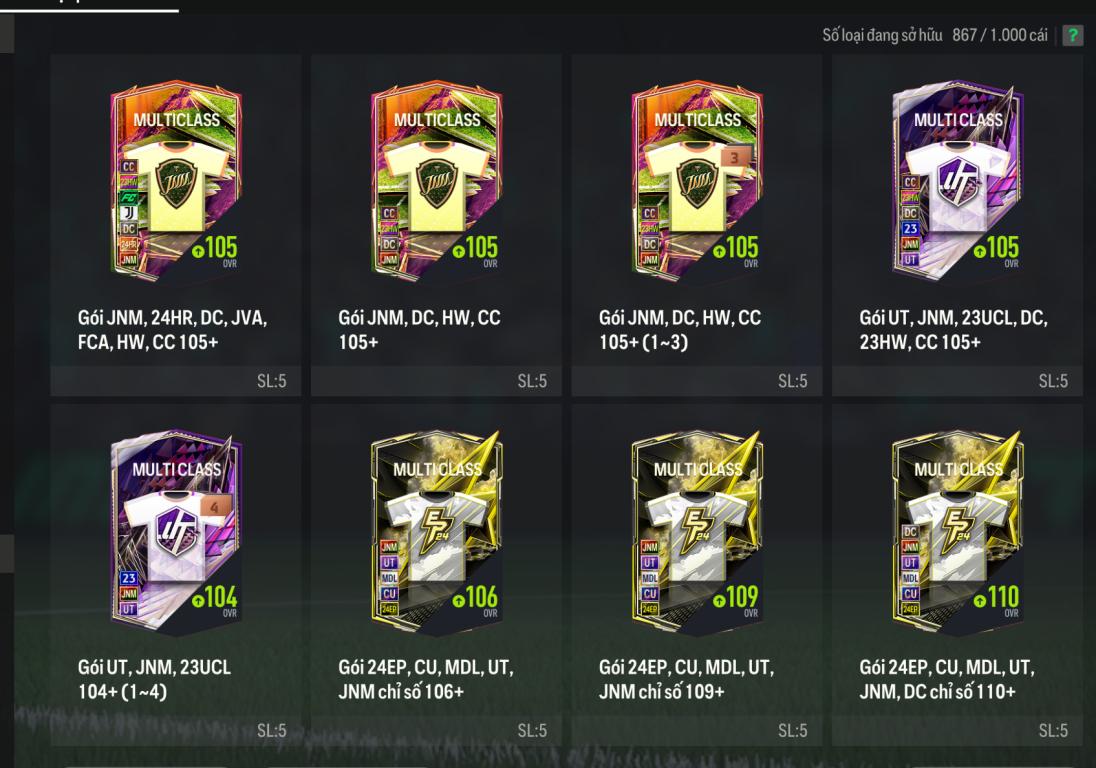Click the blue 23 badge on UT 105 card
Viewport: 1096px width, 768px height.
pos(910,229)
